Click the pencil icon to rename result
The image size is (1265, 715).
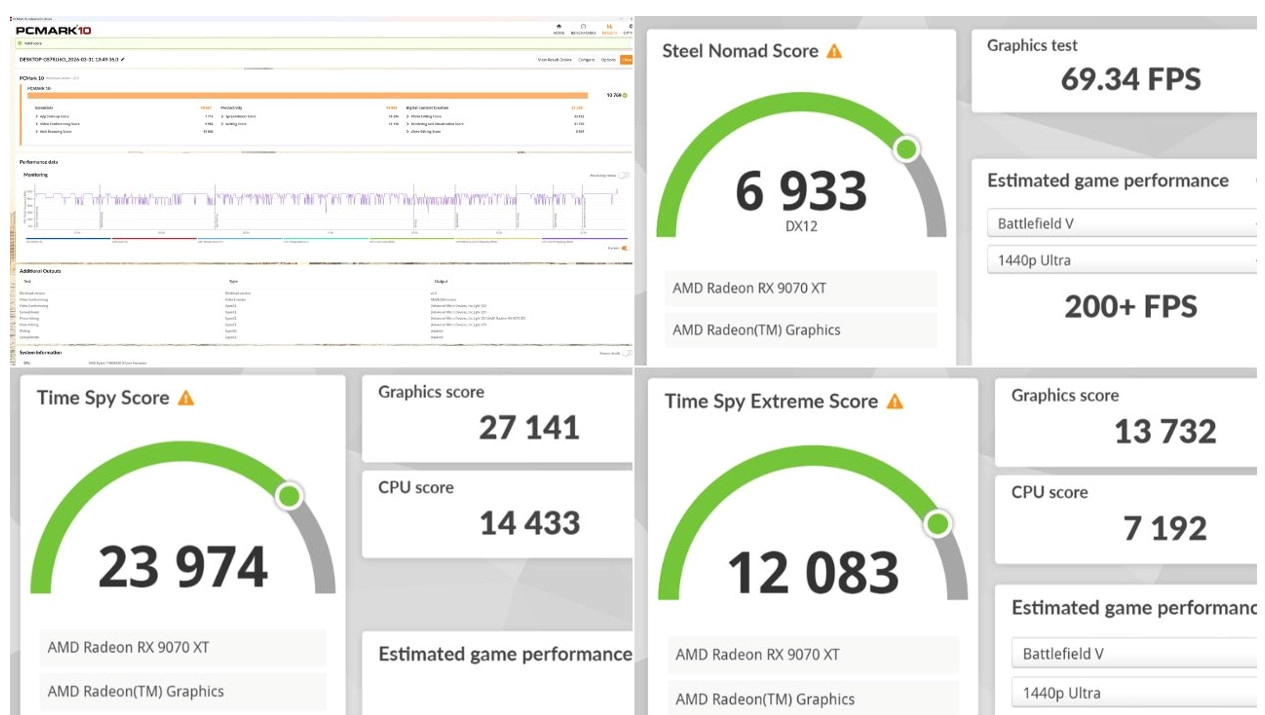[x=122, y=60]
